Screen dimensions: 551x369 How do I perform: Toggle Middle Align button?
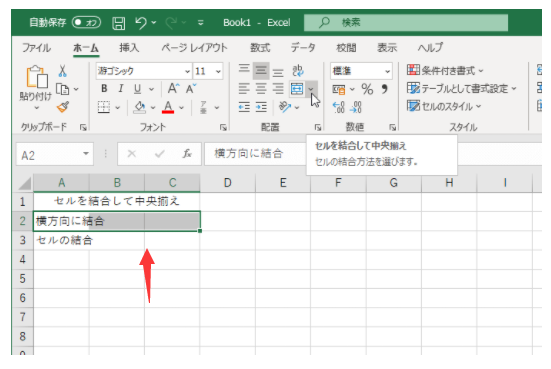coord(261,71)
